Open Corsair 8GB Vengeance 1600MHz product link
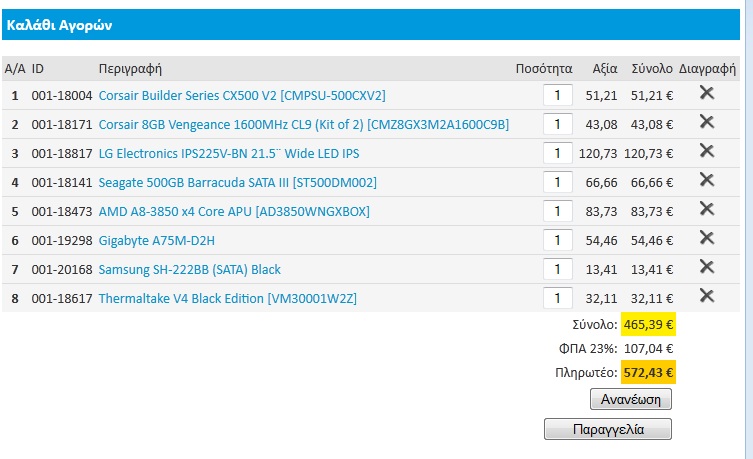The width and height of the screenshot is (753, 459). pyautogui.click(x=304, y=124)
